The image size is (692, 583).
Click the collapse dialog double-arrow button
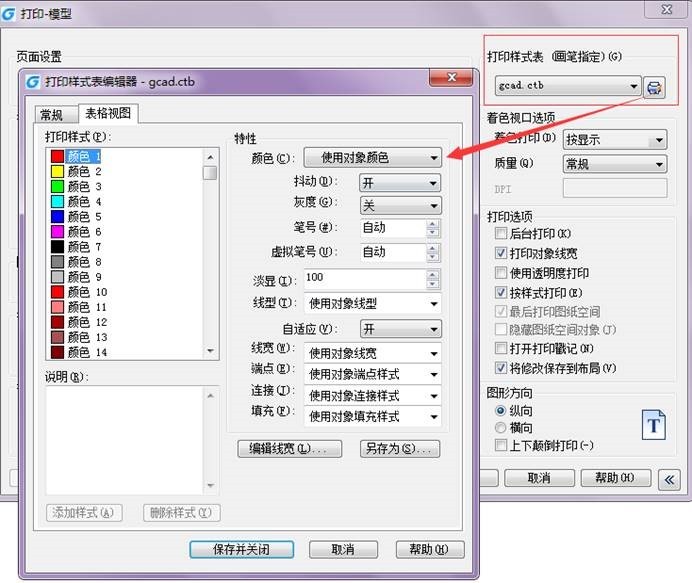668,479
